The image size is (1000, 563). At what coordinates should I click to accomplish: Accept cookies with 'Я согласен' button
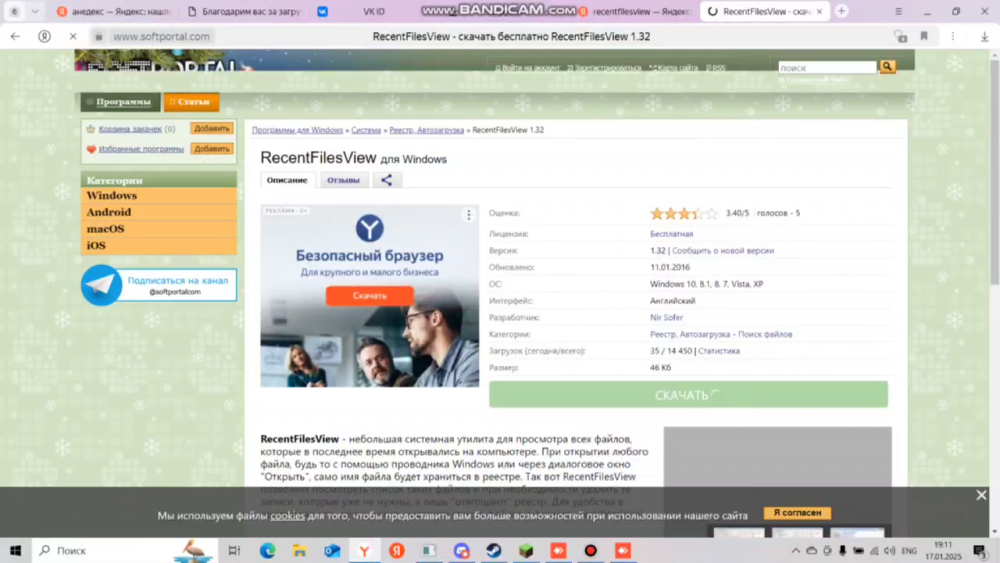[x=797, y=513]
